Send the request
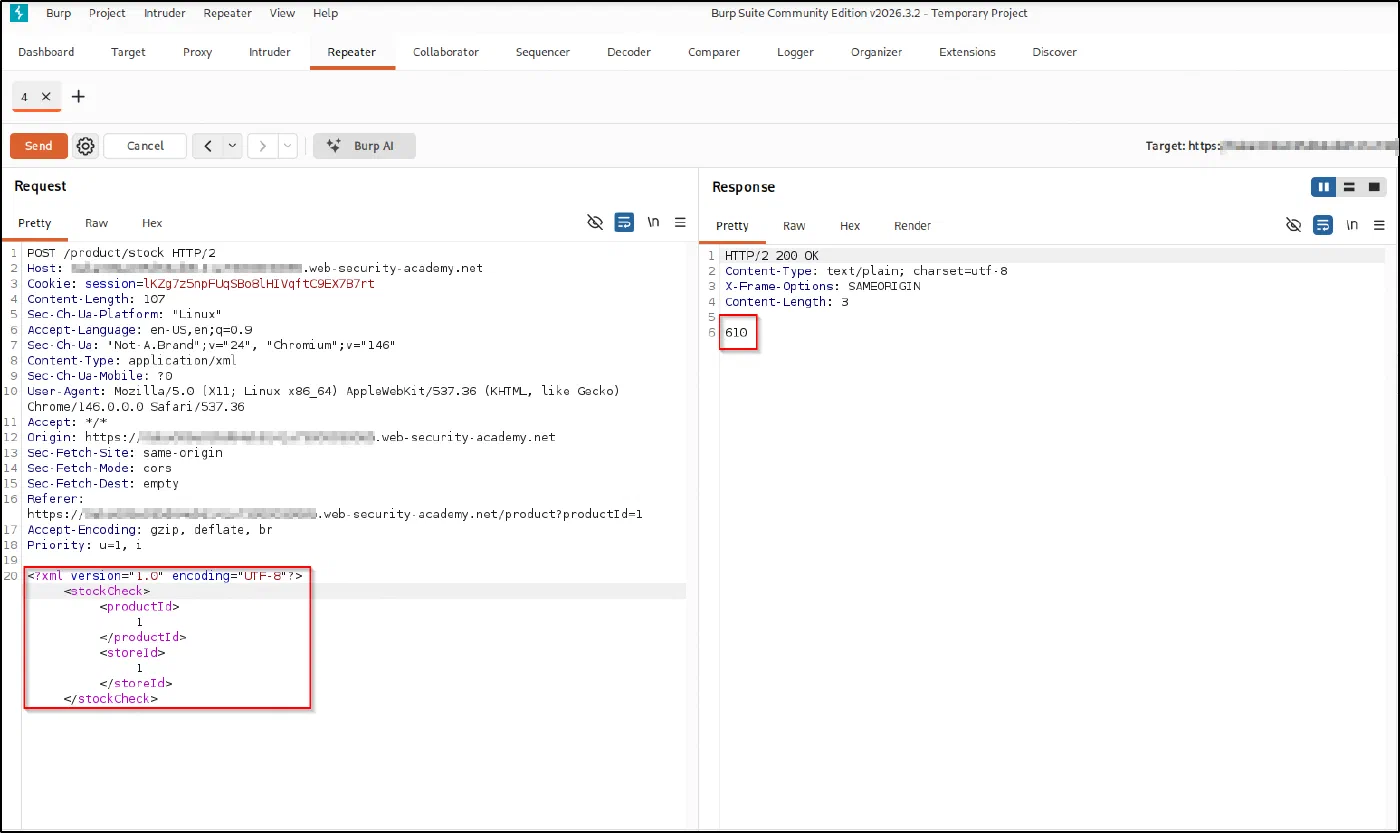 coord(39,146)
